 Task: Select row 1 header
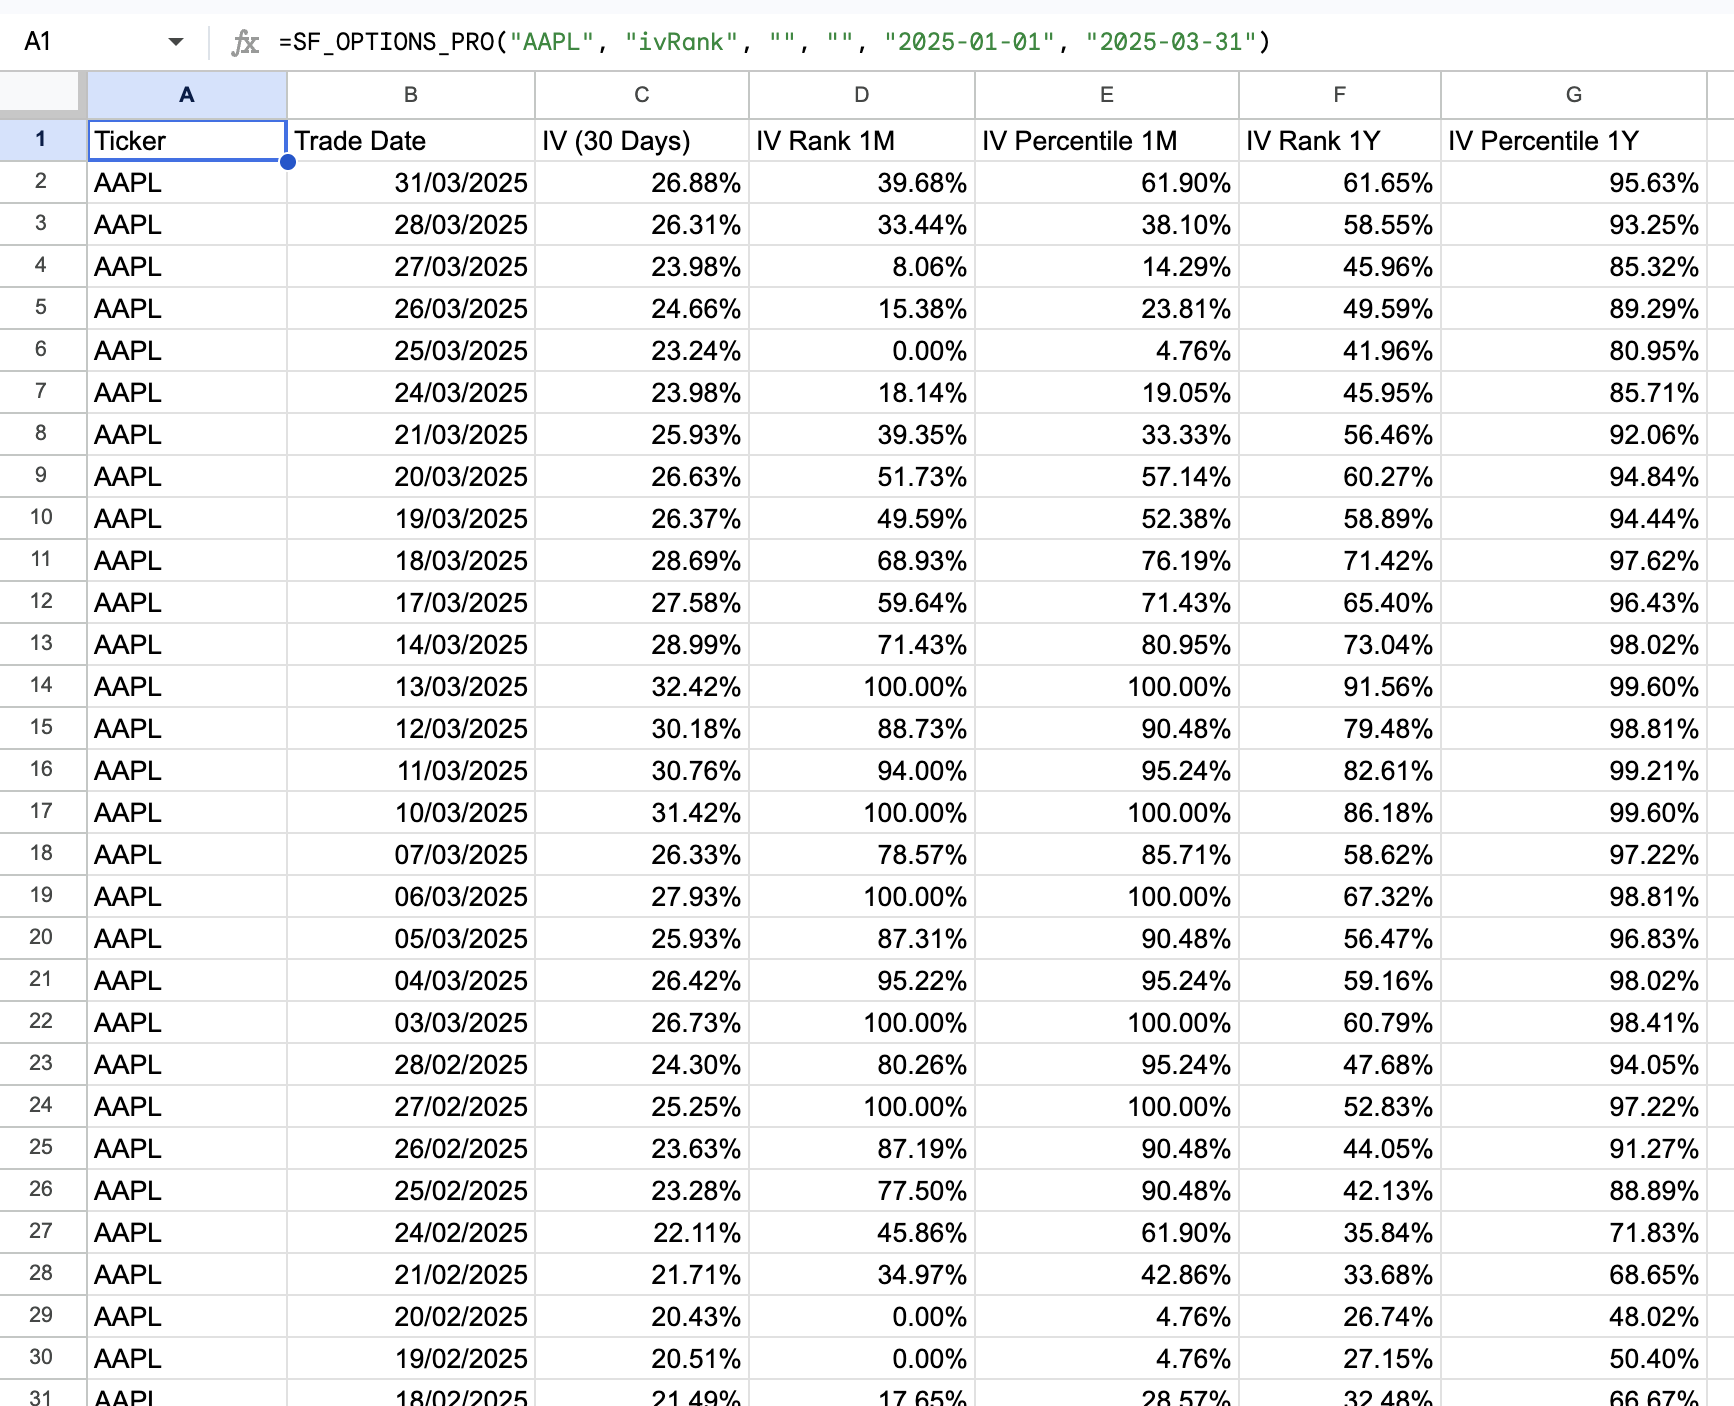41,139
